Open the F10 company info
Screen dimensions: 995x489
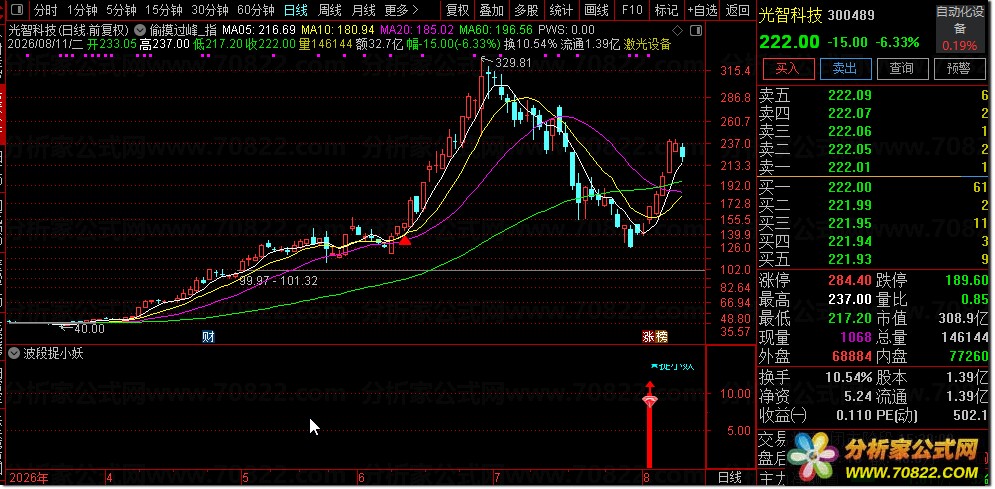pos(632,10)
